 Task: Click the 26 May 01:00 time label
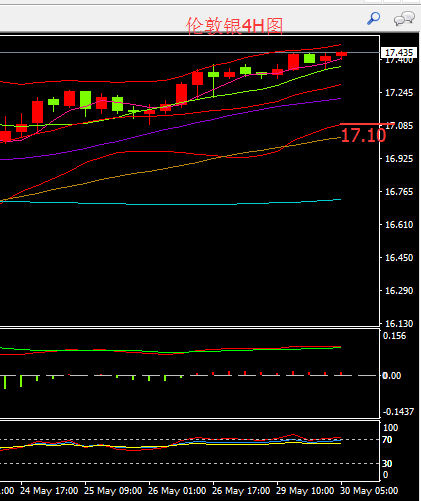[177, 491]
